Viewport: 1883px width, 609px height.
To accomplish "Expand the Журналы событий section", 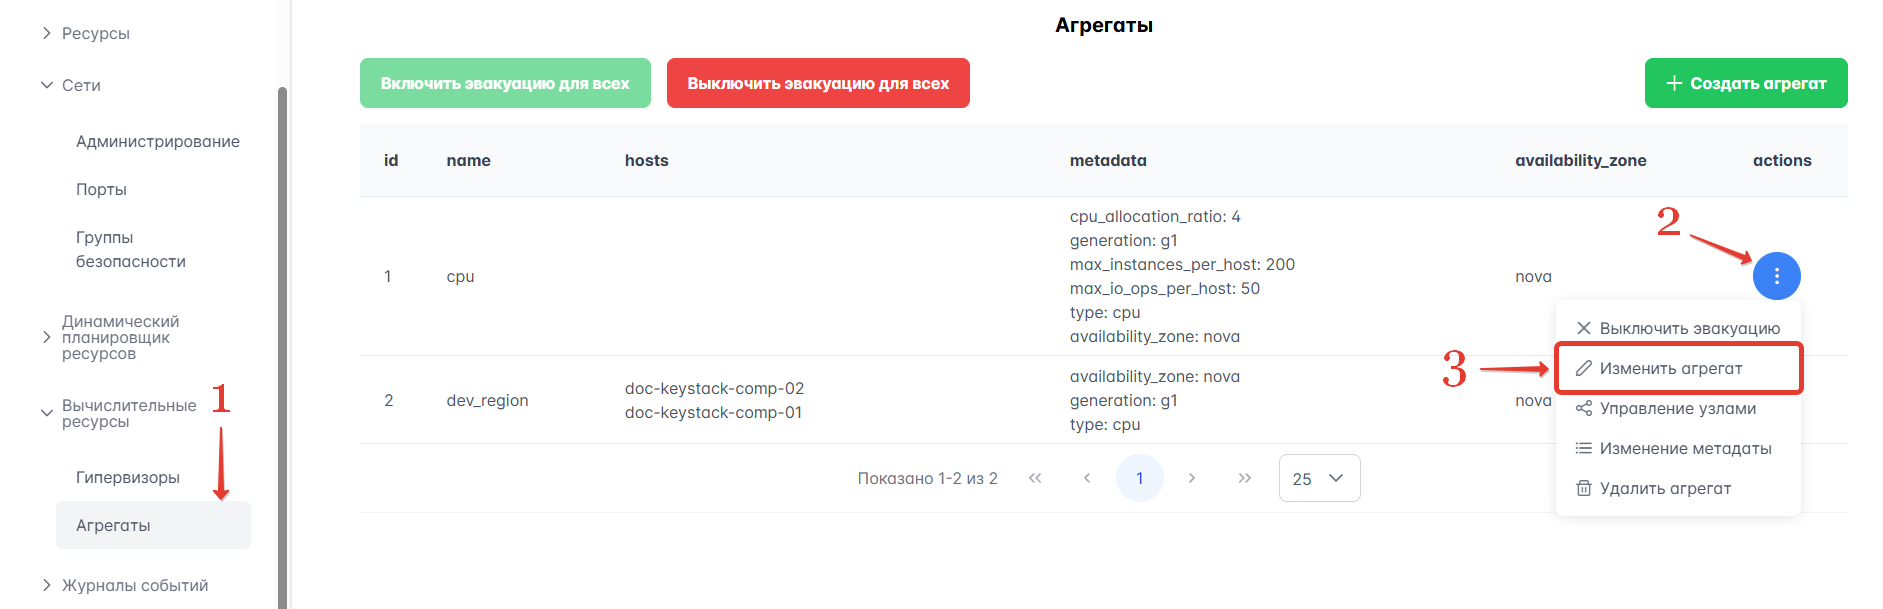I will (47, 585).
